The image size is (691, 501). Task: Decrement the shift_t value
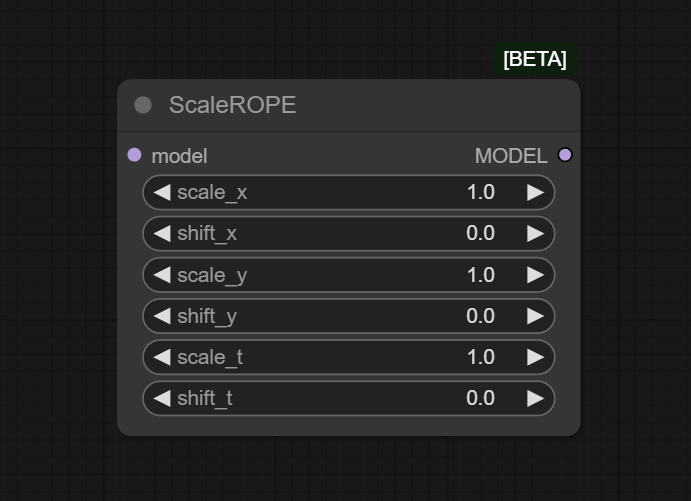pos(161,399)
